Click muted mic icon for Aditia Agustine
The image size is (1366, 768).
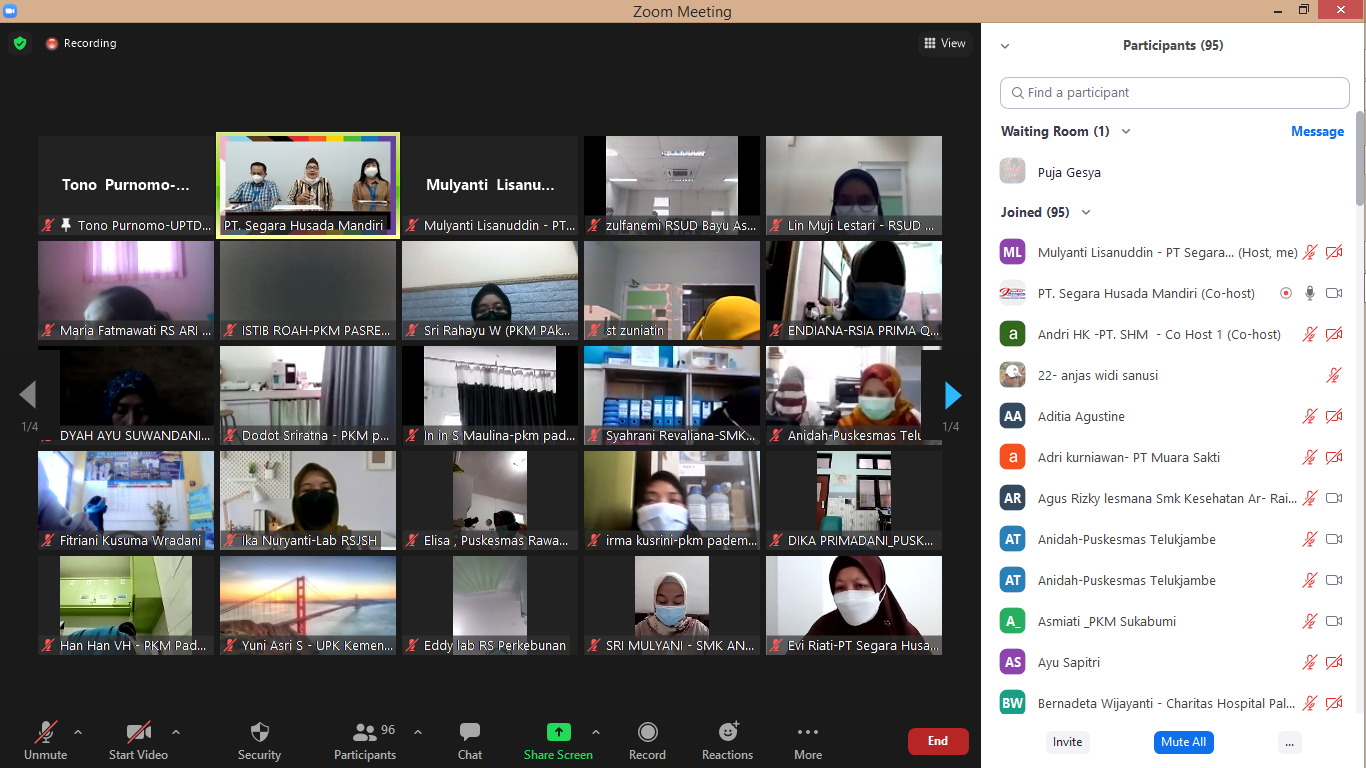coord(1310,416)
